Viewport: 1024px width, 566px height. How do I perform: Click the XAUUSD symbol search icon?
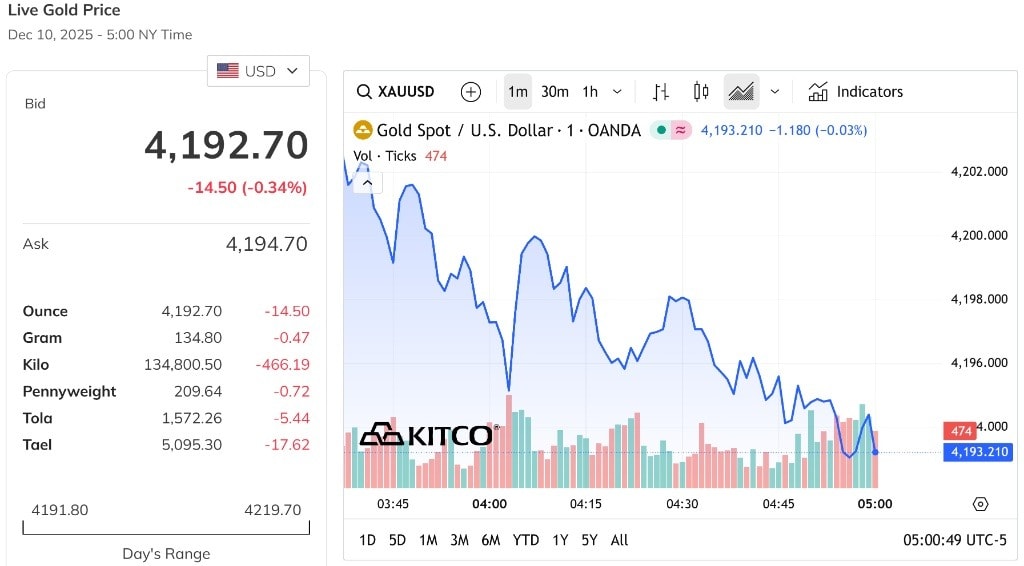[x=365, y=92]
